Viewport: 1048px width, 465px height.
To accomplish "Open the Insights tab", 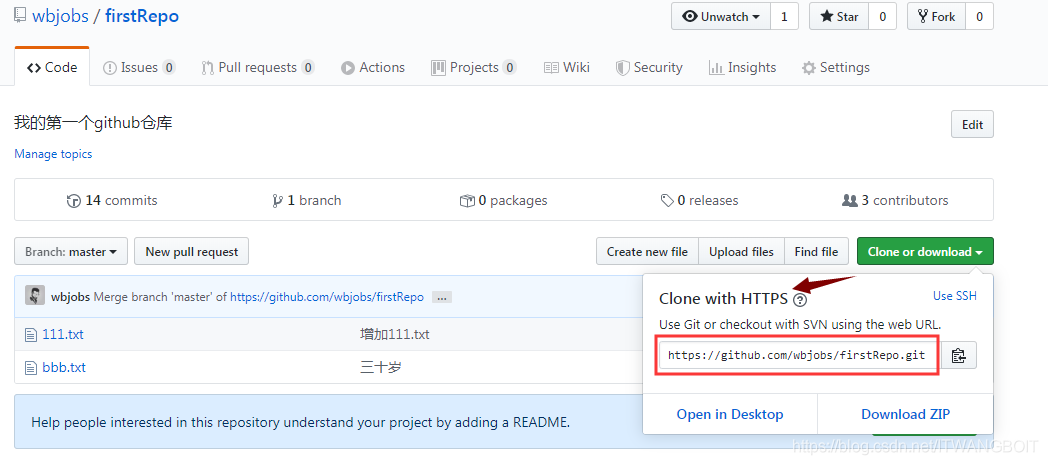I will (742, 67).
